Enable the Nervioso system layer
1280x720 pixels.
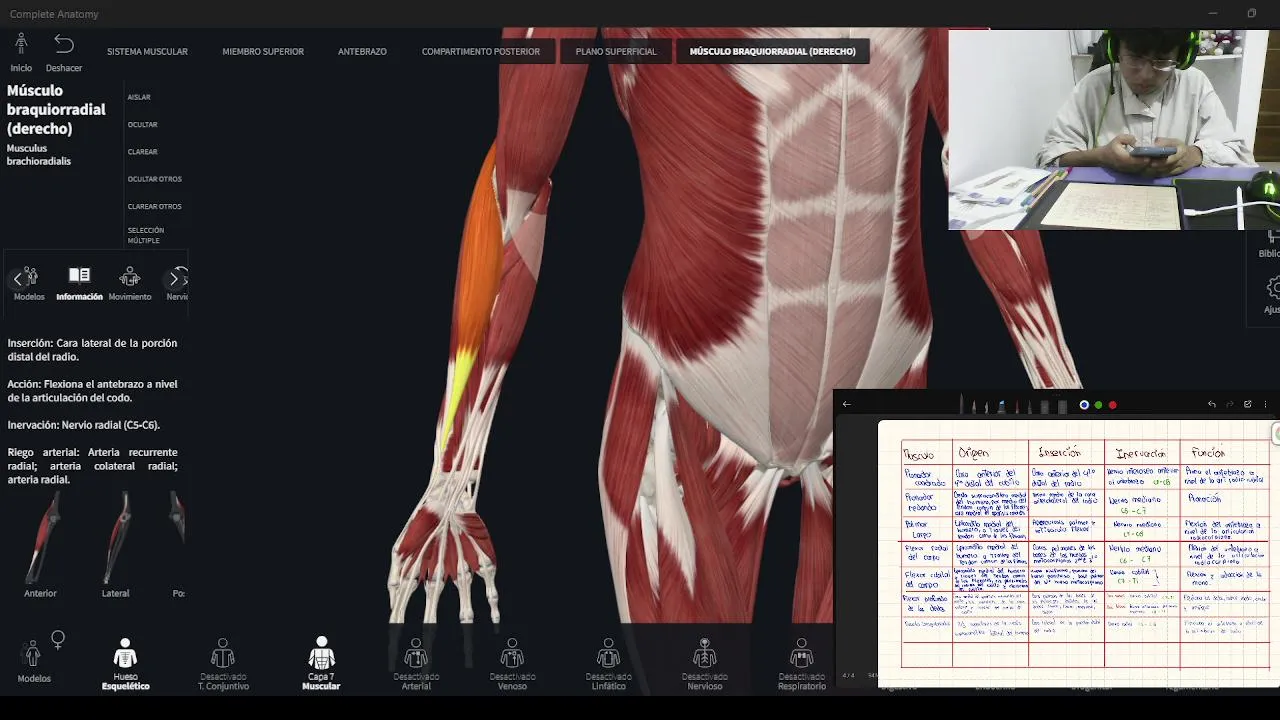click(705, 653)
